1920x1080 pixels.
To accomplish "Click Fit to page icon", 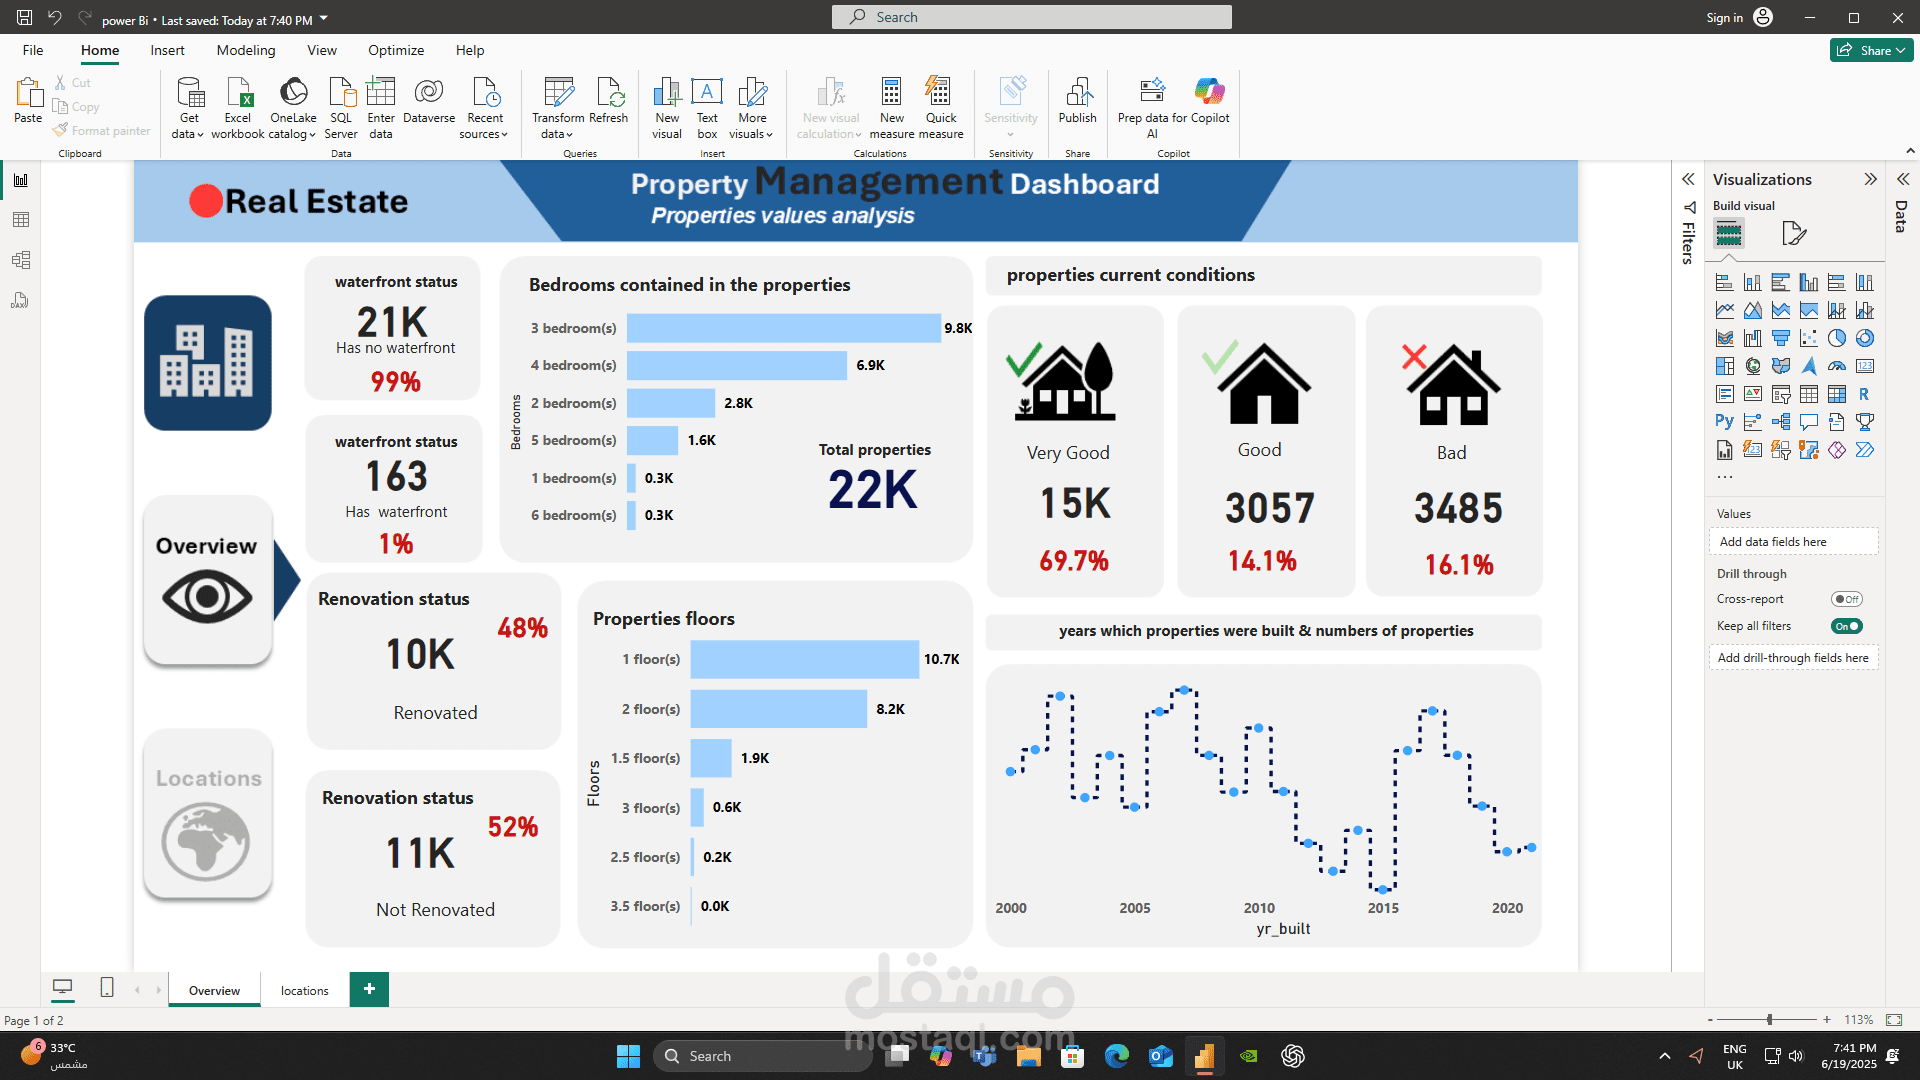I will pyautogui.click(x=1894, y=1020).
